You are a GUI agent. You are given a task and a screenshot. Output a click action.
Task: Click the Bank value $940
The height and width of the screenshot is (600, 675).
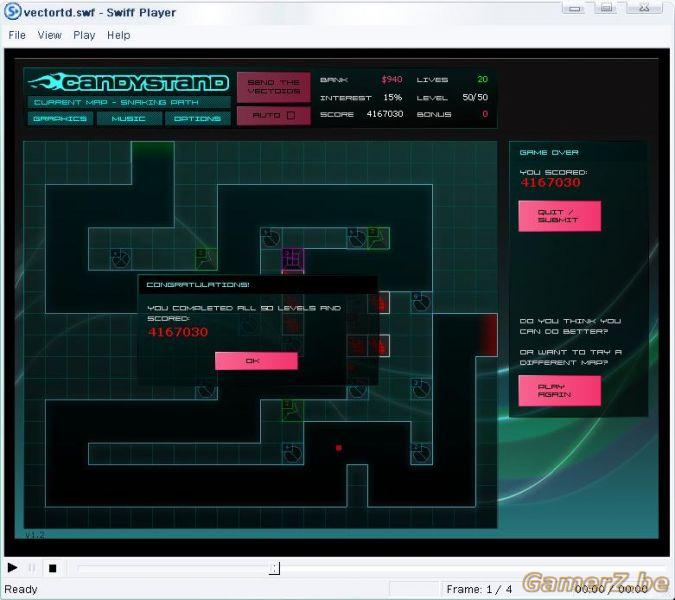pos(392,79)
